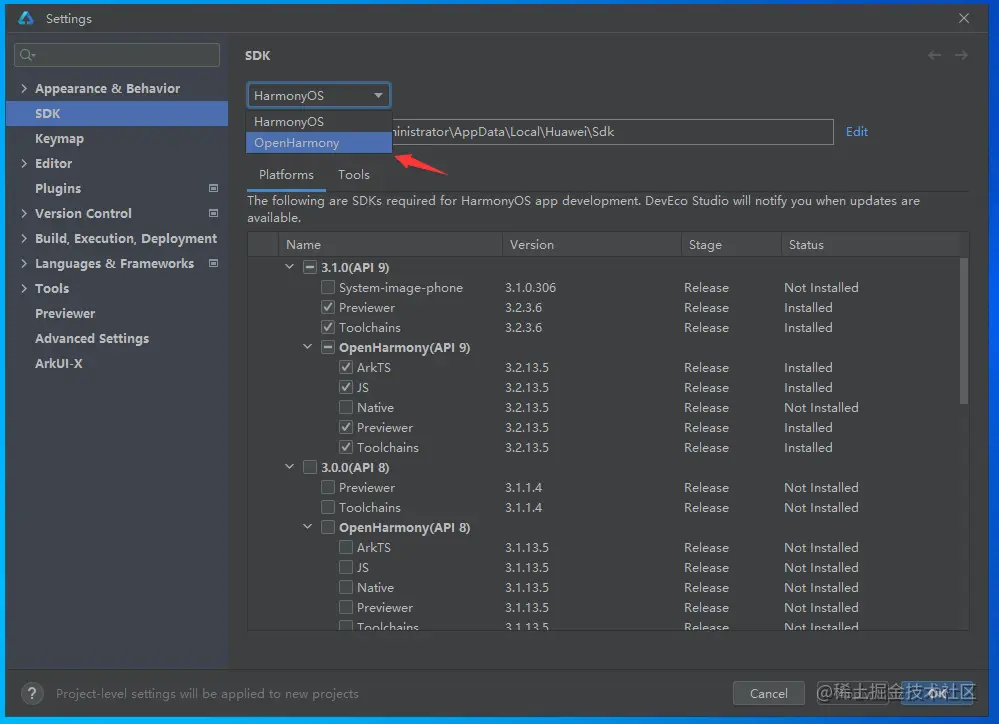Click the help question mark icon
This screenshot has width=999, height=724.
(32, 693)
